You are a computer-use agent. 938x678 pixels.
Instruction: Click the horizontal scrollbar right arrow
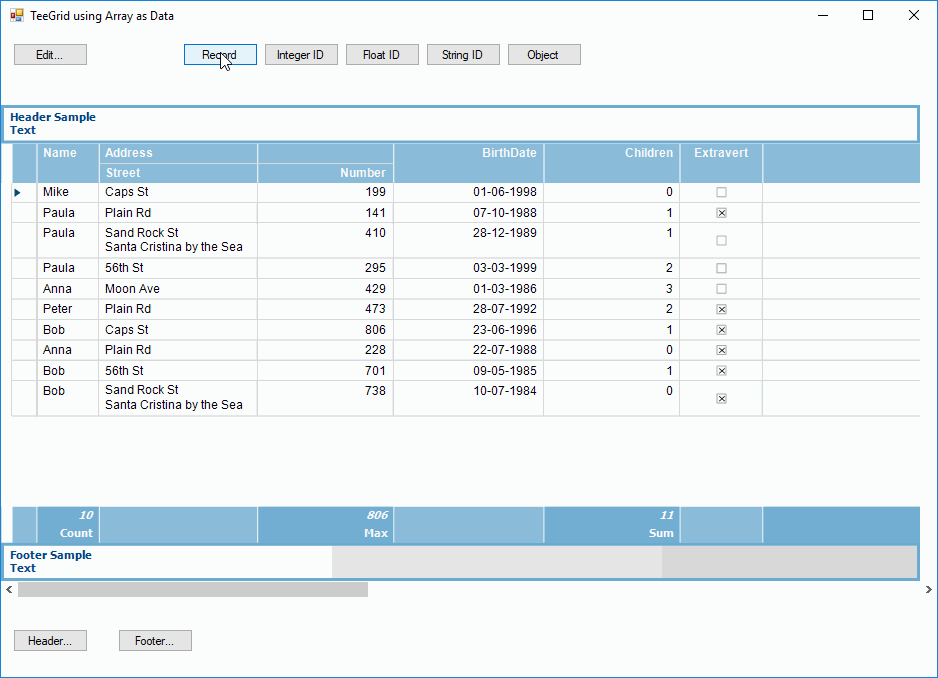[x=928, y=590]
